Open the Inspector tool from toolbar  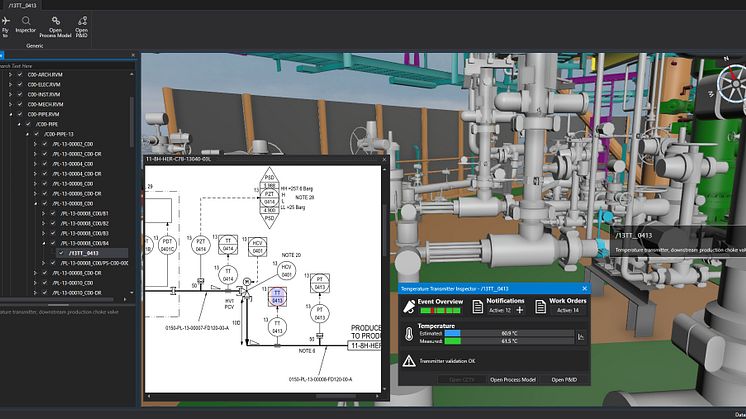[x=26, y=25]
